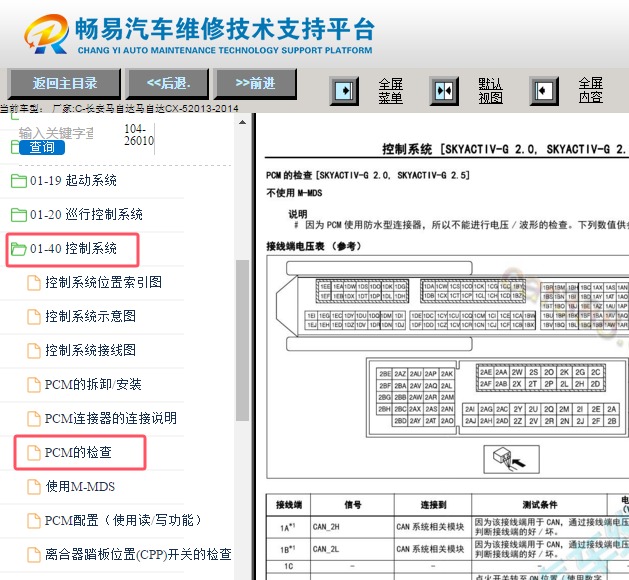
Task: Click page icon beside 离合器踏板位置(CPP)开关的检查
Action: 34,555
